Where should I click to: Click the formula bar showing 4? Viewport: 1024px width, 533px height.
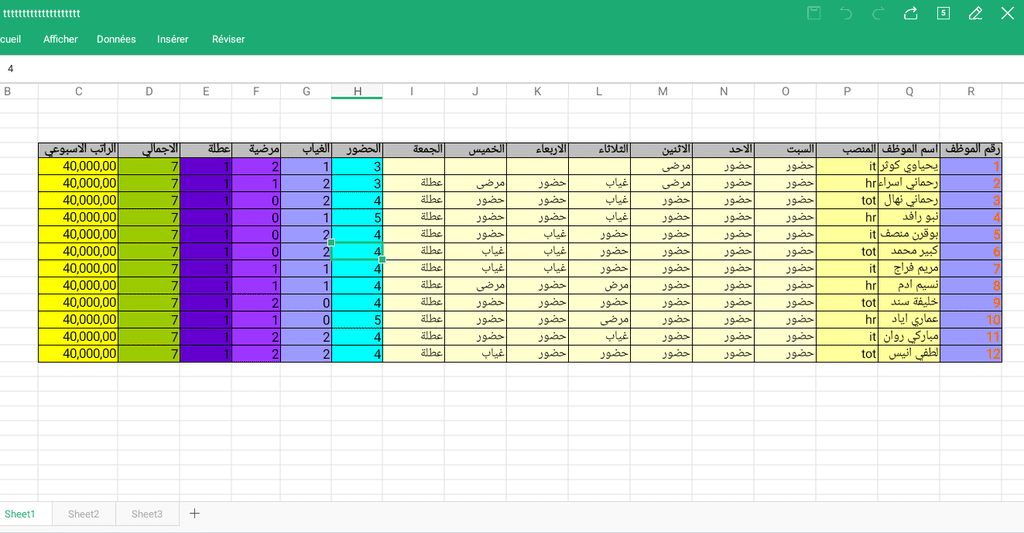[500, 69]
